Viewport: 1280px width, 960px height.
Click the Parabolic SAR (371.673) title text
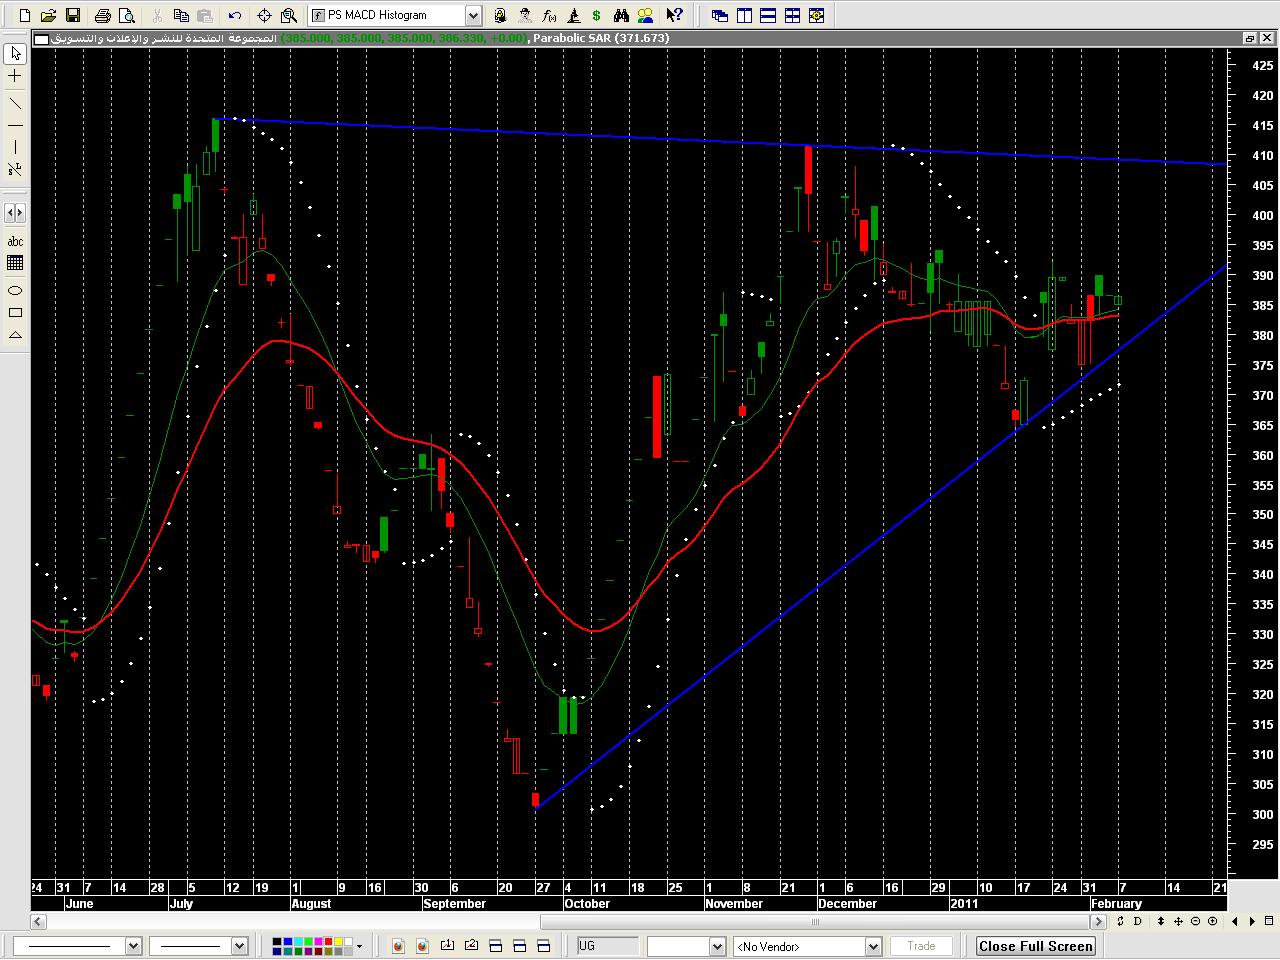(601, 38)
